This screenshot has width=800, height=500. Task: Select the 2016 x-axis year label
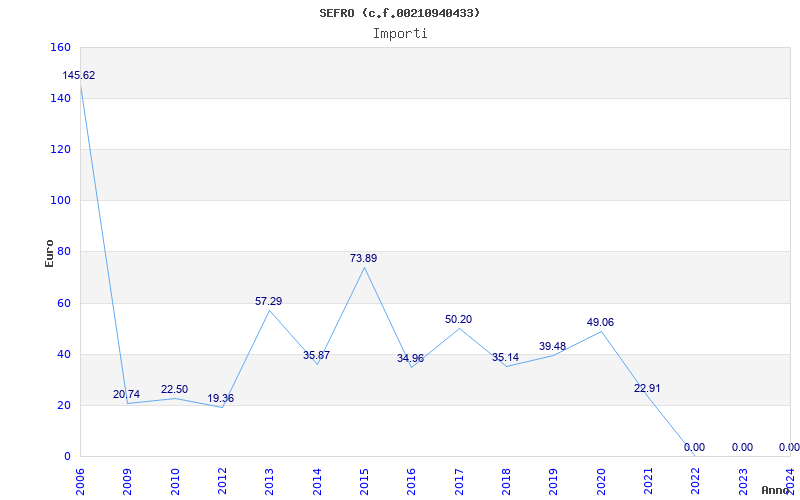[412, 481]
